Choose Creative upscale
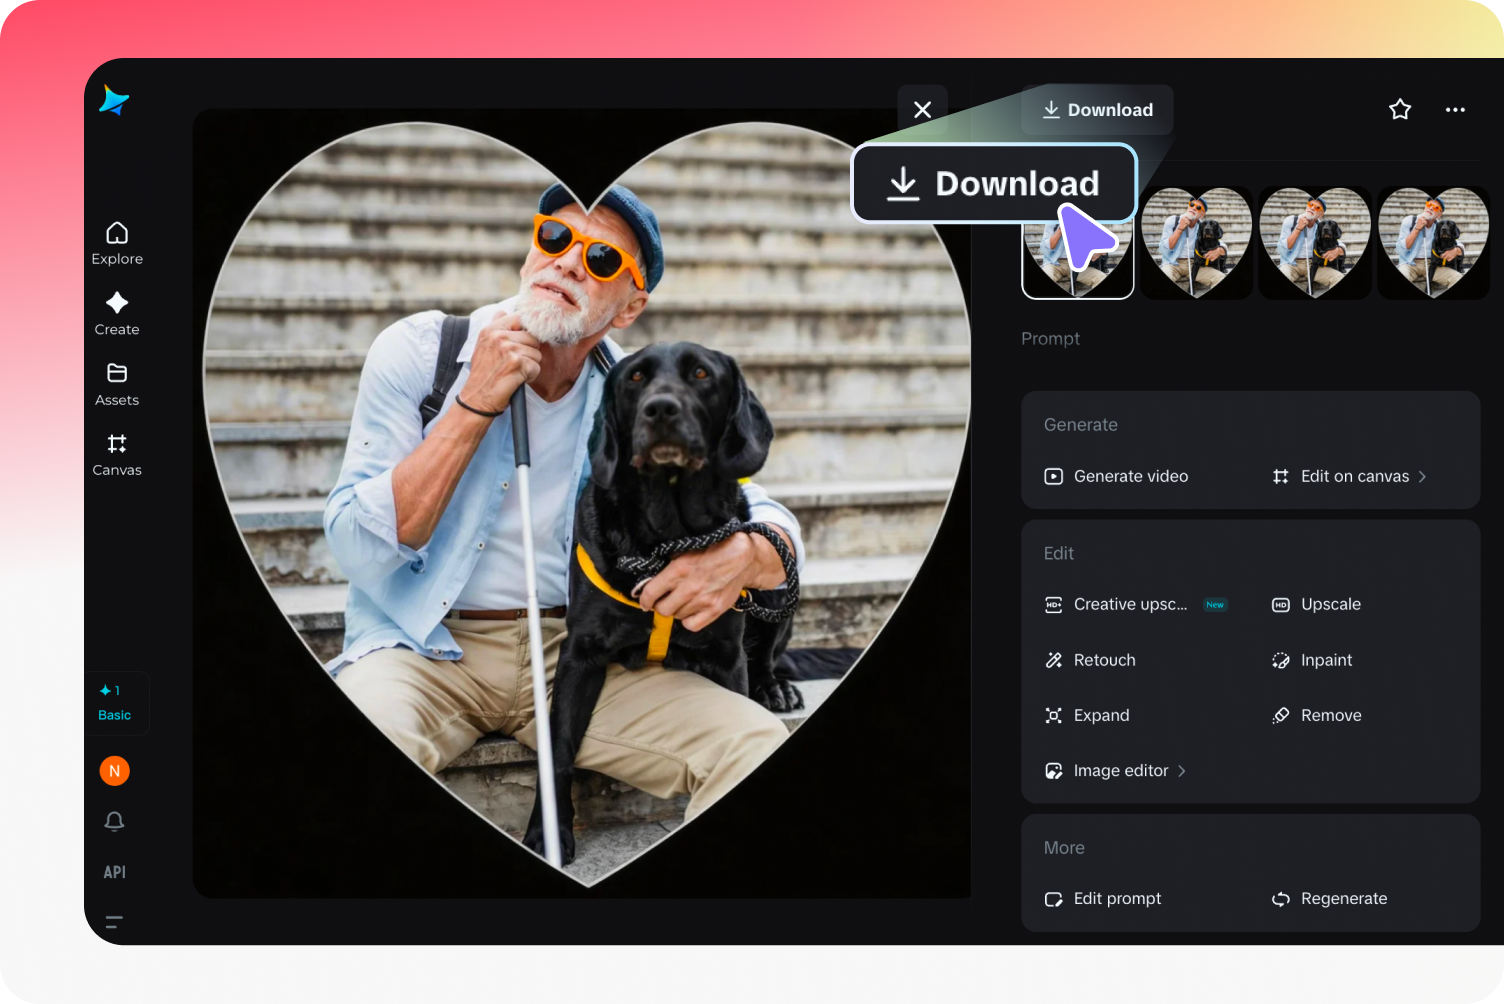 point(1116,604)
